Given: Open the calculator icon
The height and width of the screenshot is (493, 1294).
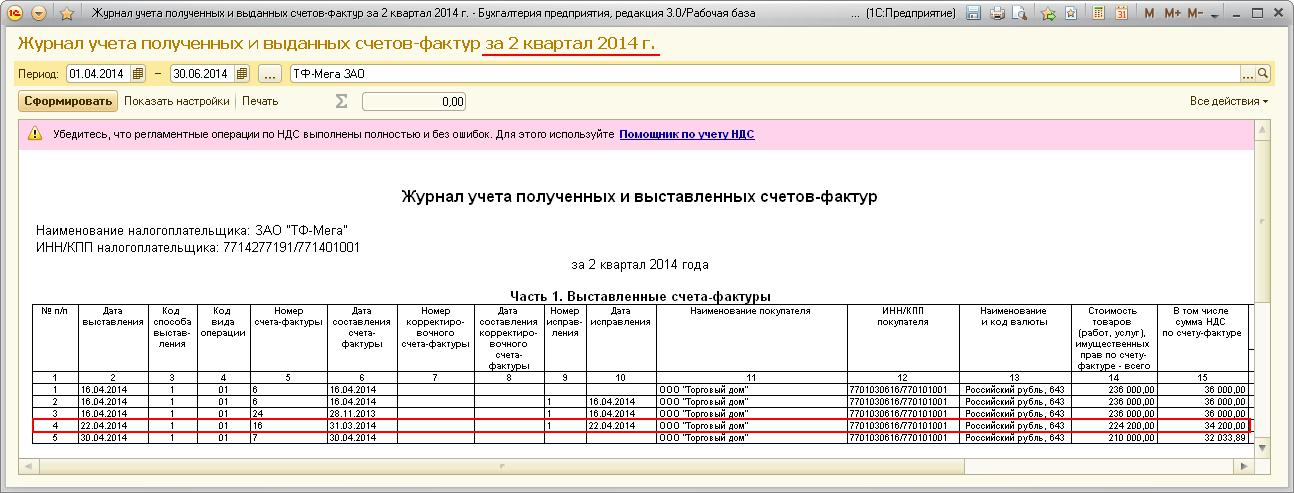Looking at the screenshot, I should click(1098, 14).
